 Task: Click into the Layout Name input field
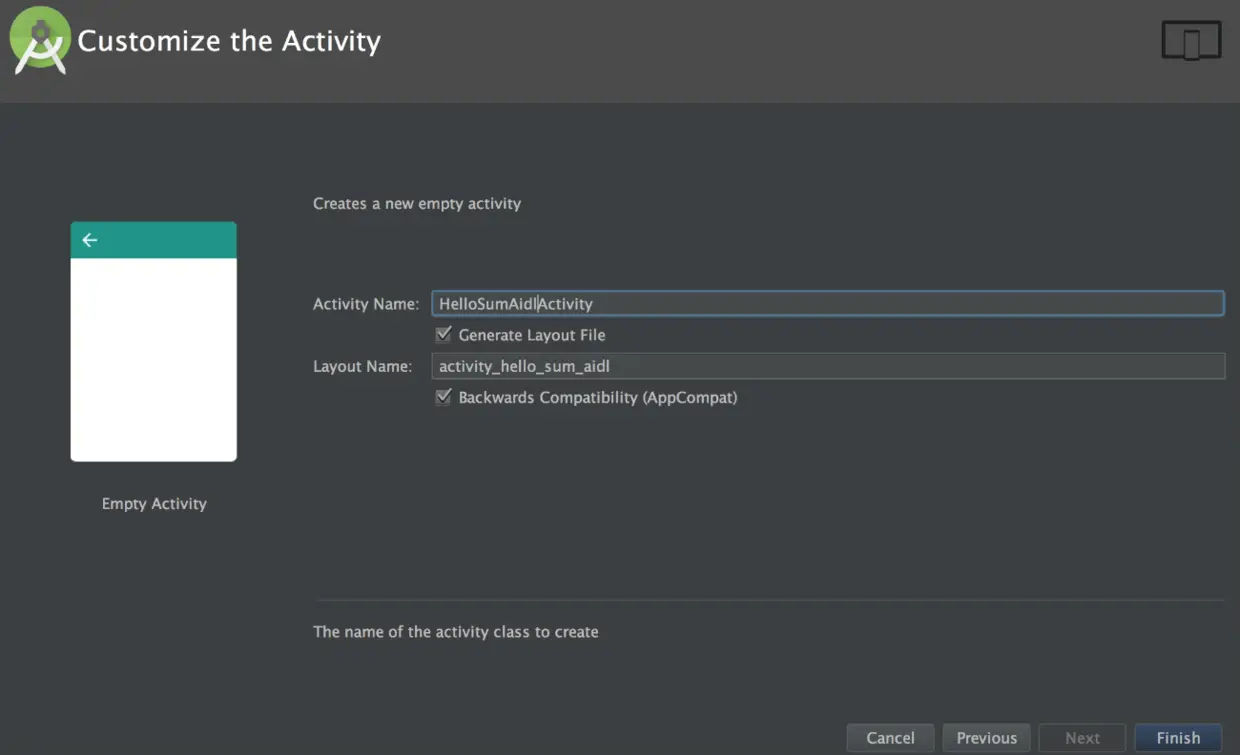pos(827,366)
